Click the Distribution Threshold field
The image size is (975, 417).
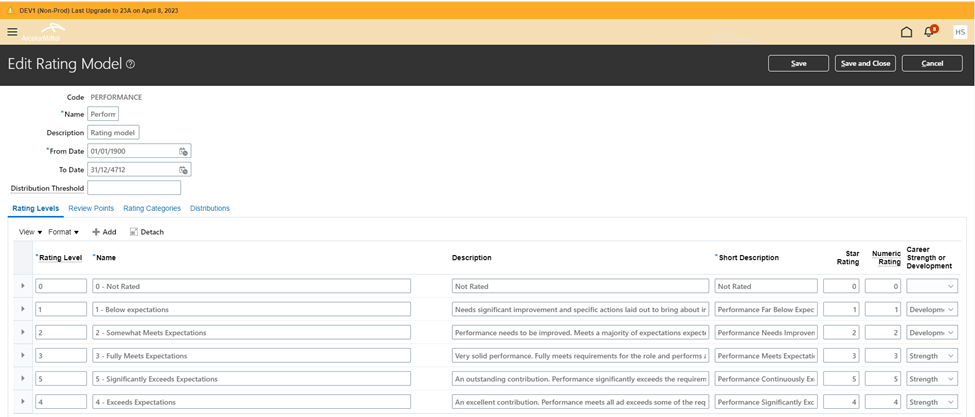coord(134,188)
